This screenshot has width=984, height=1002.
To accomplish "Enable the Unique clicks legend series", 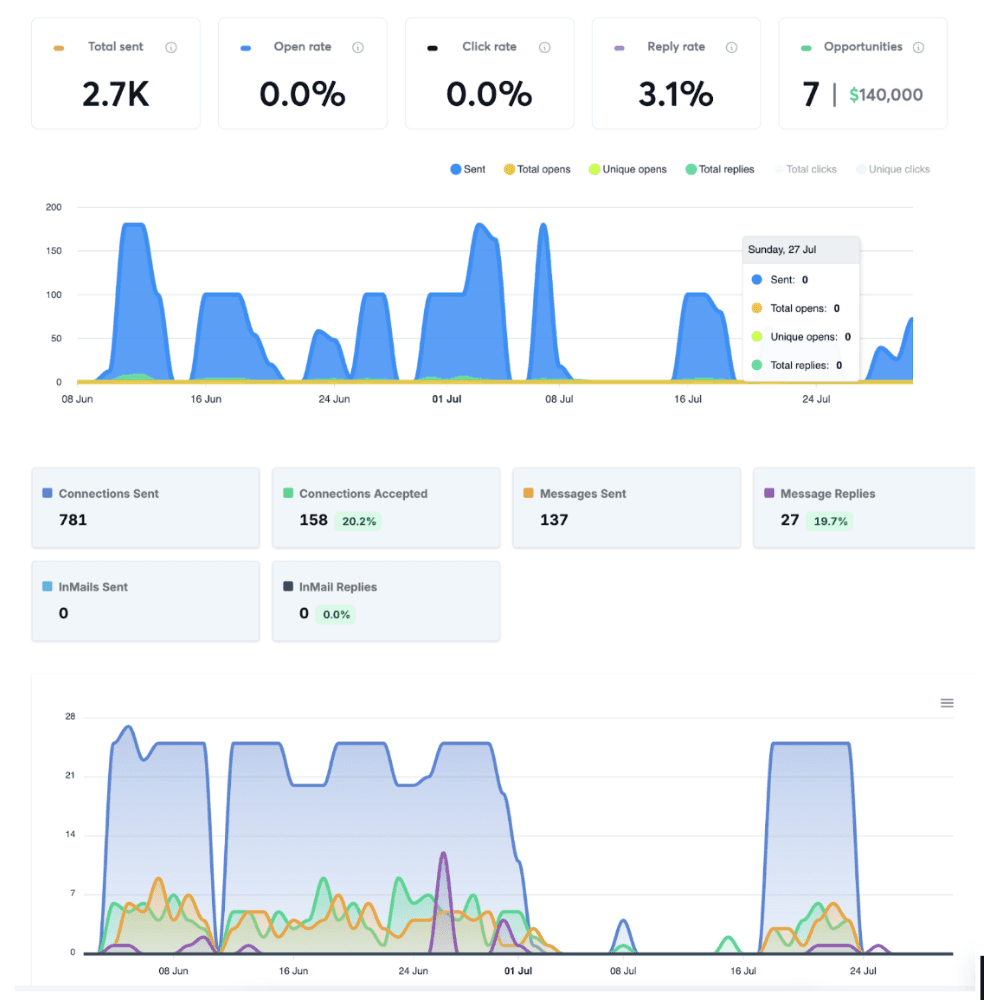I will (x=893, y=169).
